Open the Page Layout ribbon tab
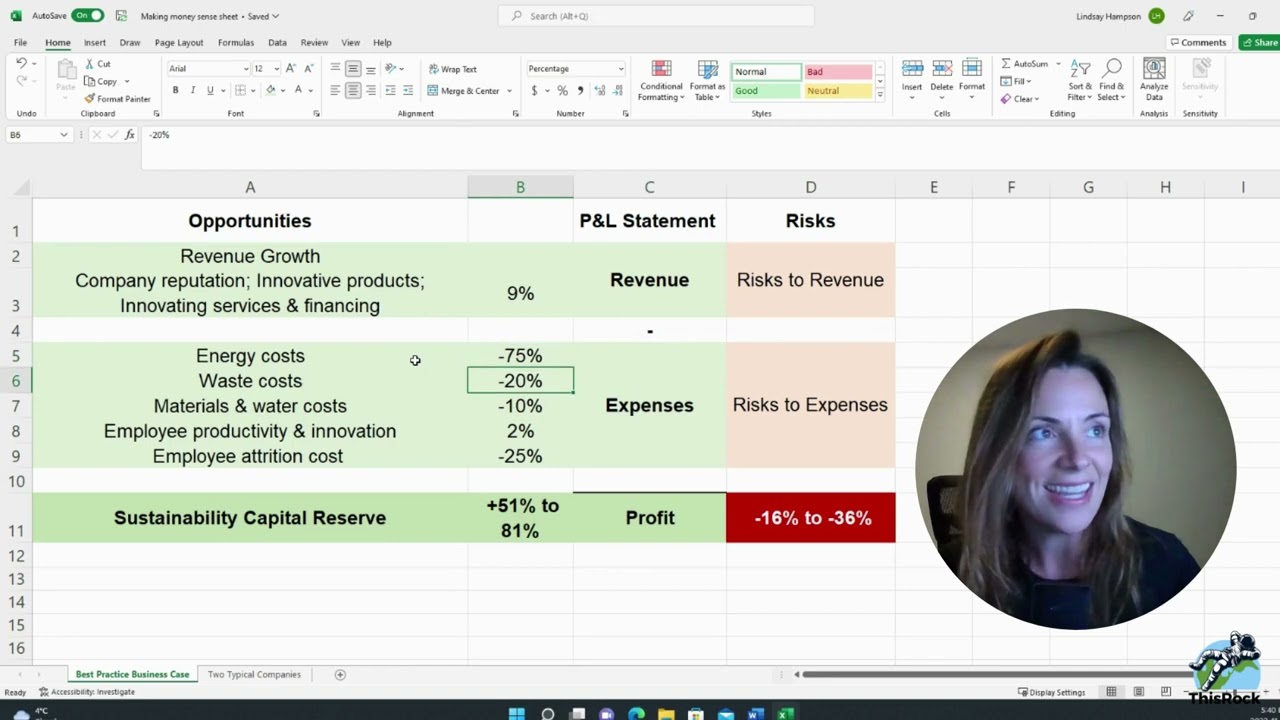 (x=179, y=43)
